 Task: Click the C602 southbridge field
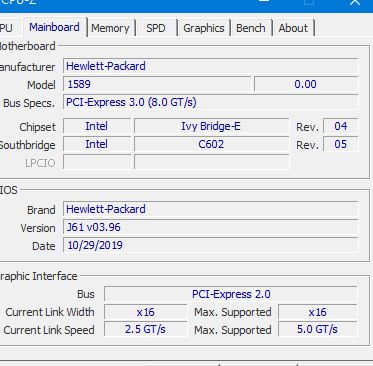click(211, 144)
